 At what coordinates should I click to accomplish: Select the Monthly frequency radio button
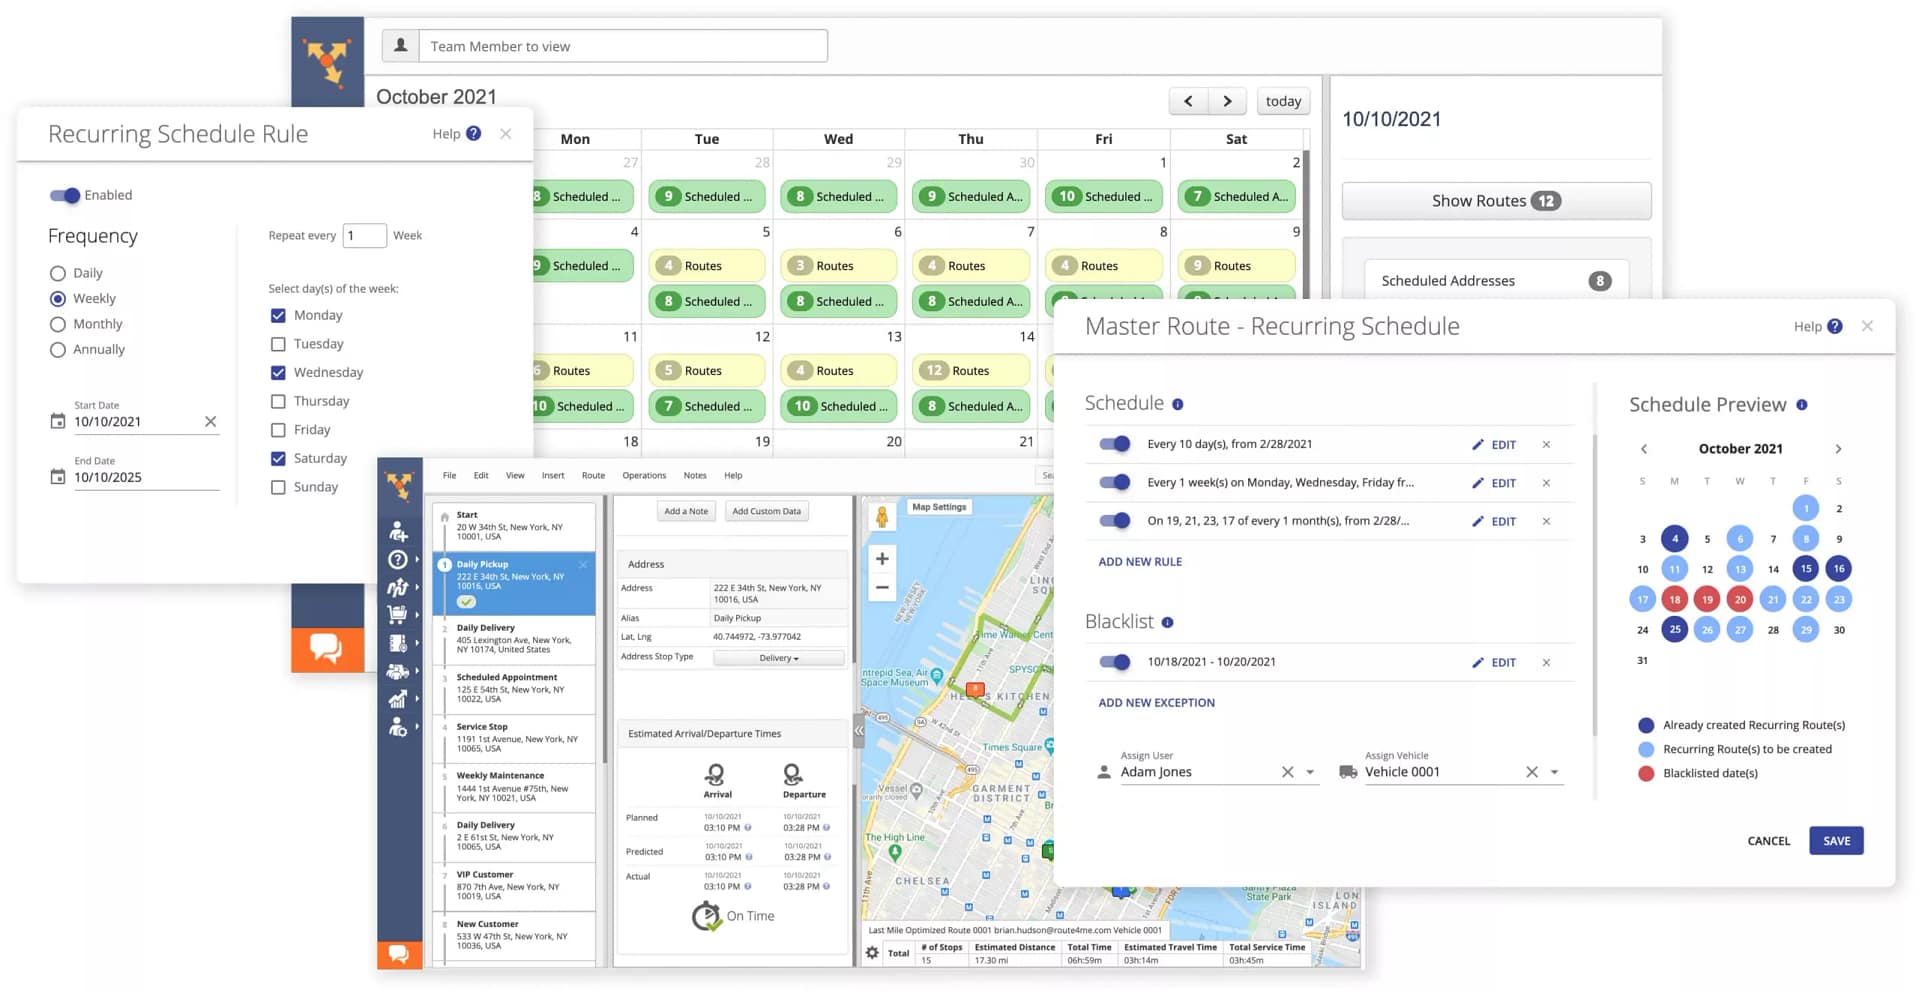57,323
